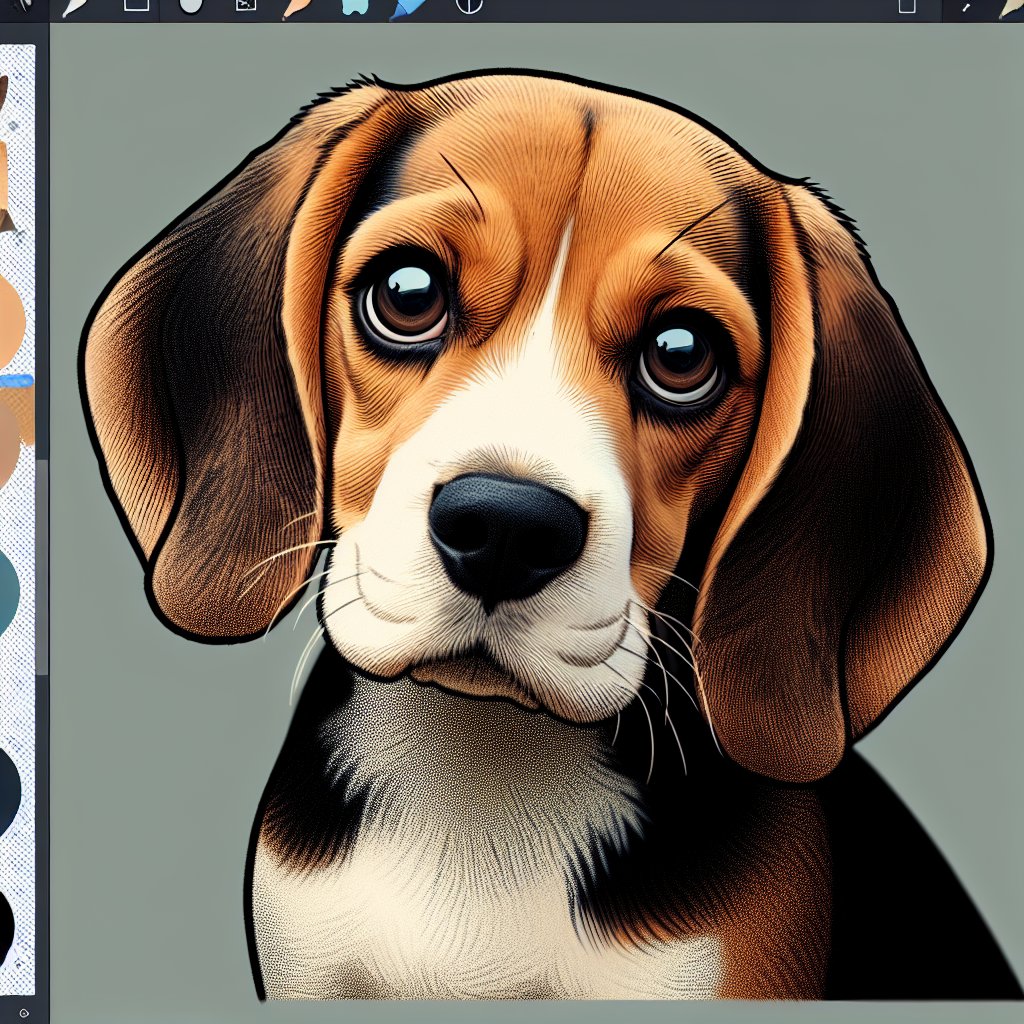Image resolution: width=1024 pixels, height=1024 pixels.
Task: Select the gray ellipse shape tool
Action: click(x=191, y=6)
